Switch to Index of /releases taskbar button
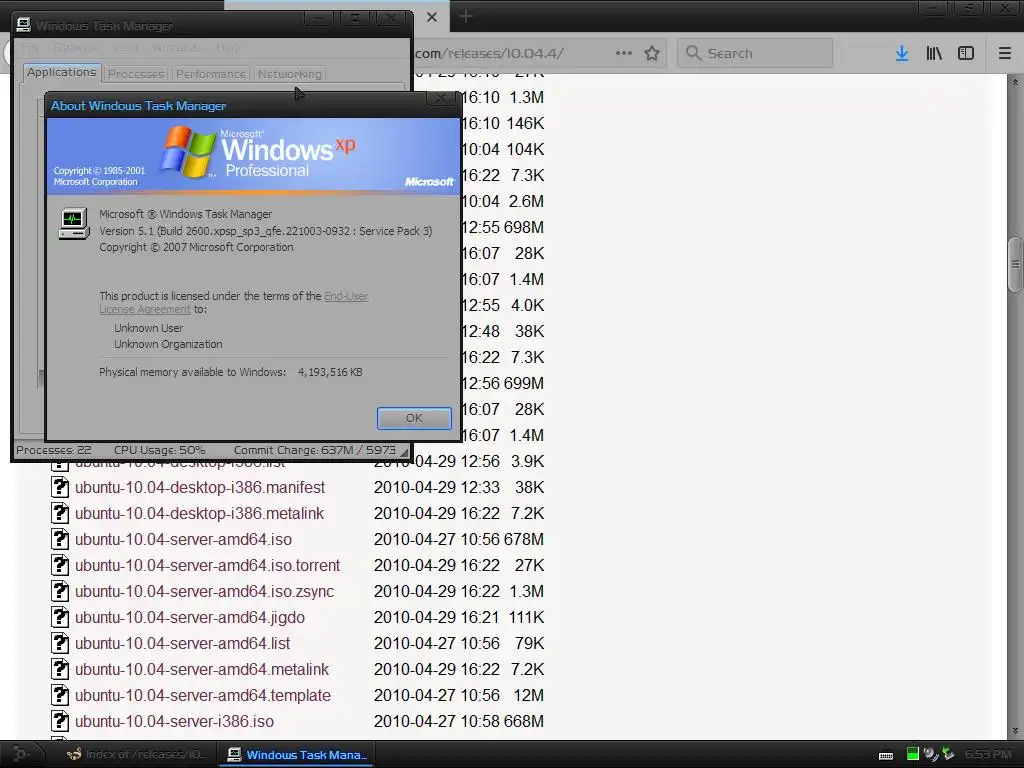 [x=136, y=754]
